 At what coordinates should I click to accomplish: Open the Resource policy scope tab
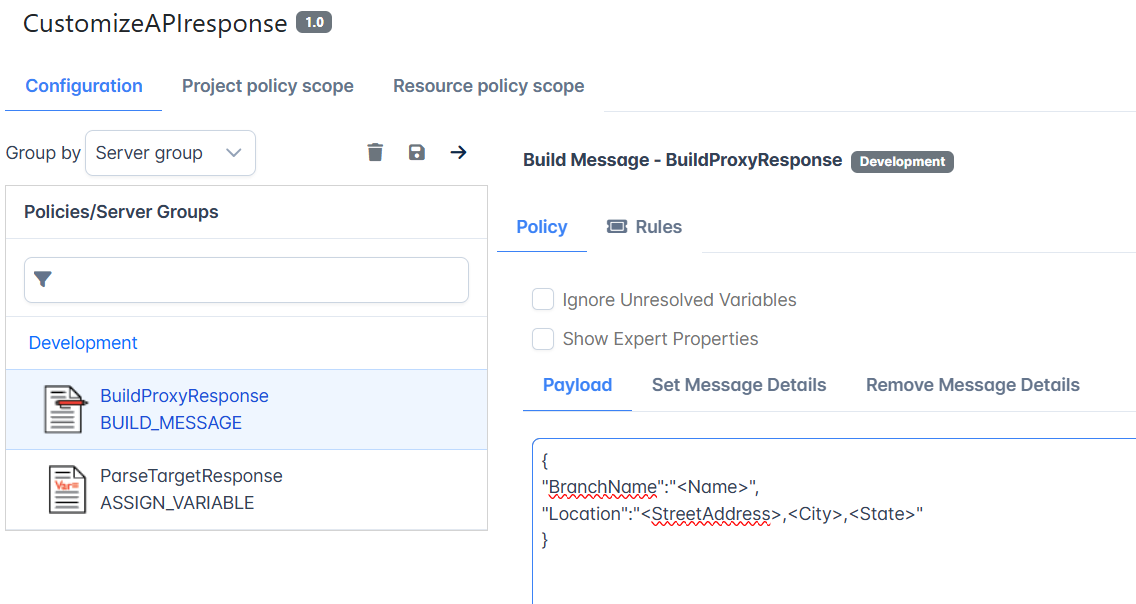(488, 85)
